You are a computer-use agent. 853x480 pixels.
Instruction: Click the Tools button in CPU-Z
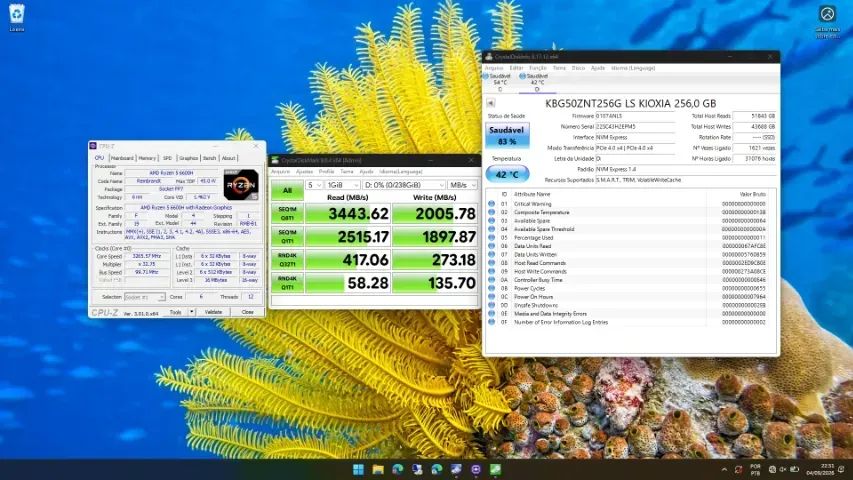(x=175, y=312)
